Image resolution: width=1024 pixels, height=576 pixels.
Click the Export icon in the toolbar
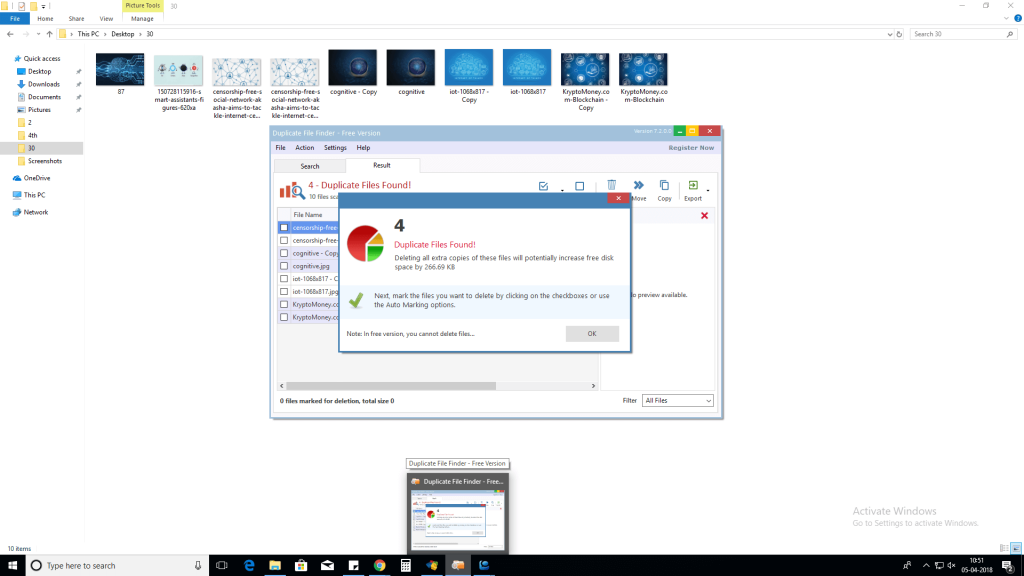[x=693, y=185]
